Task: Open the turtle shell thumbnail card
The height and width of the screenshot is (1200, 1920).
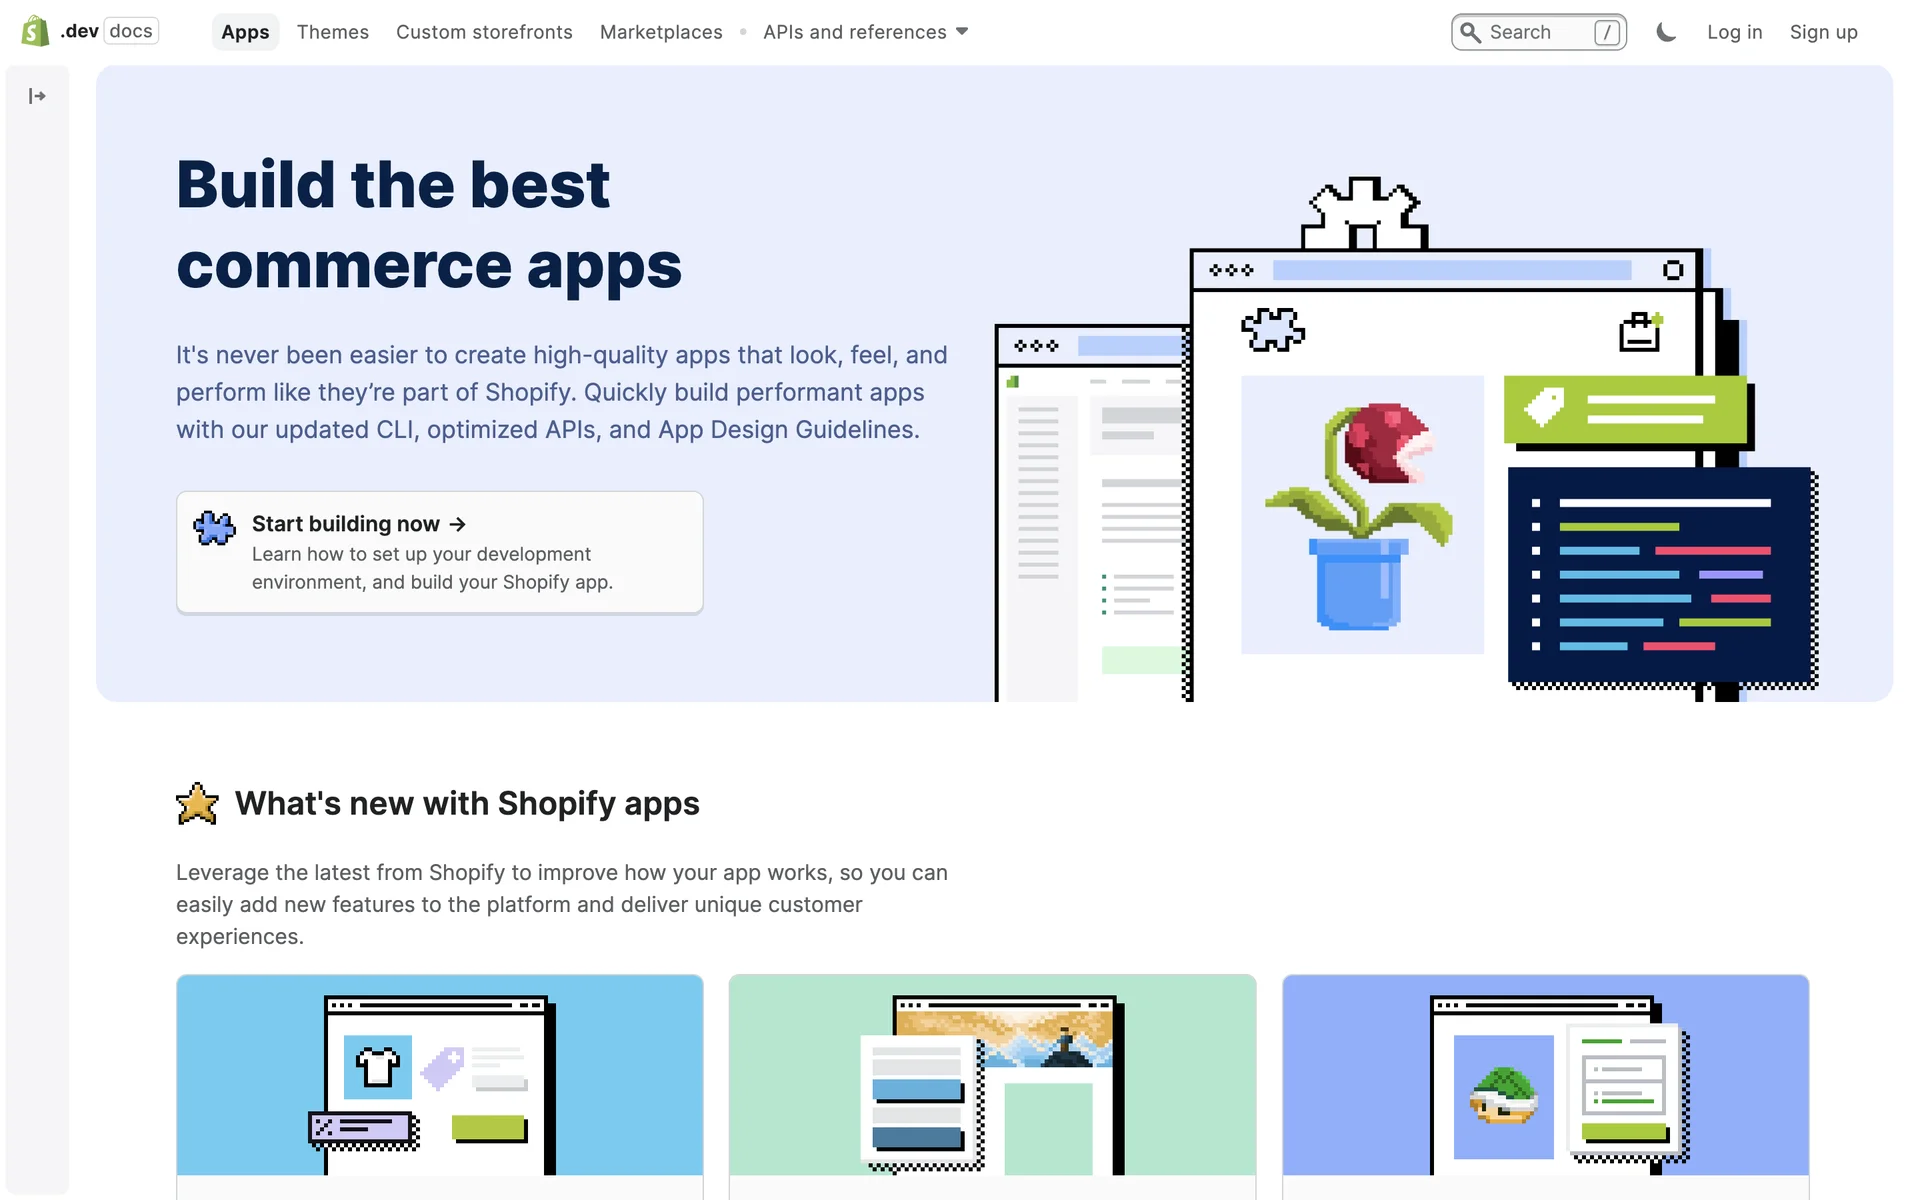Action: click(1545, 1075)
